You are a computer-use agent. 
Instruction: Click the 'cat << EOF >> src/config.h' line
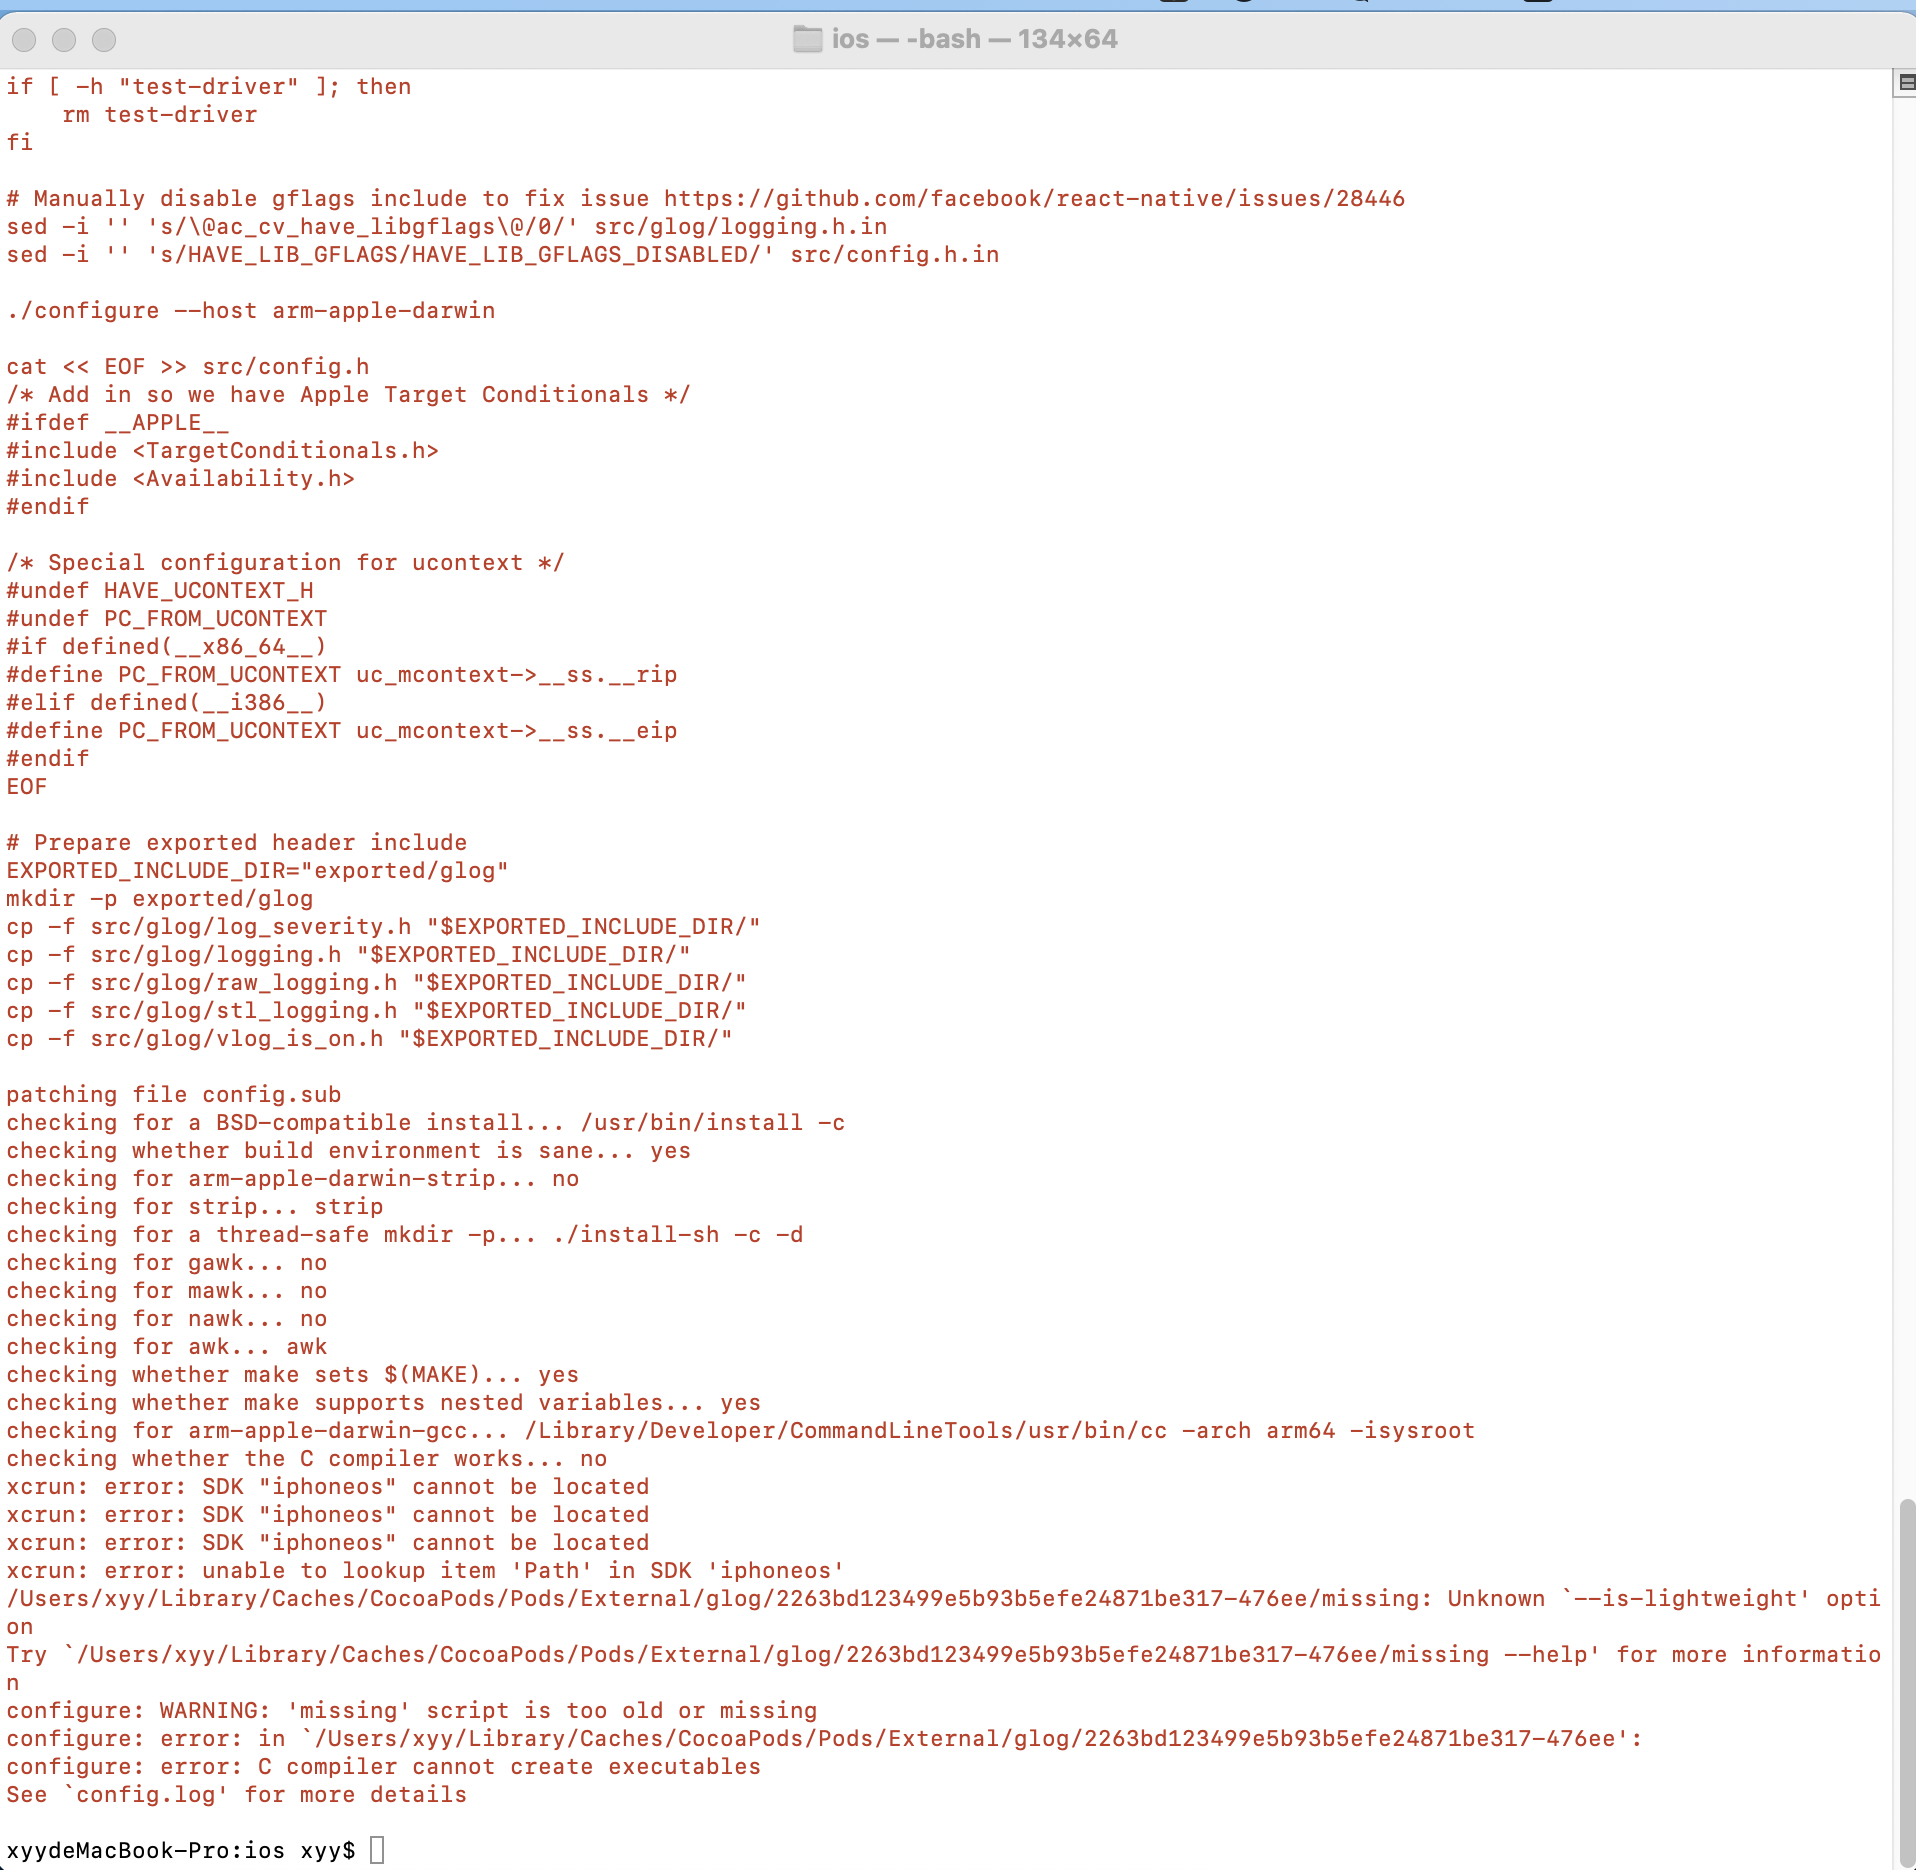(188, 366)
